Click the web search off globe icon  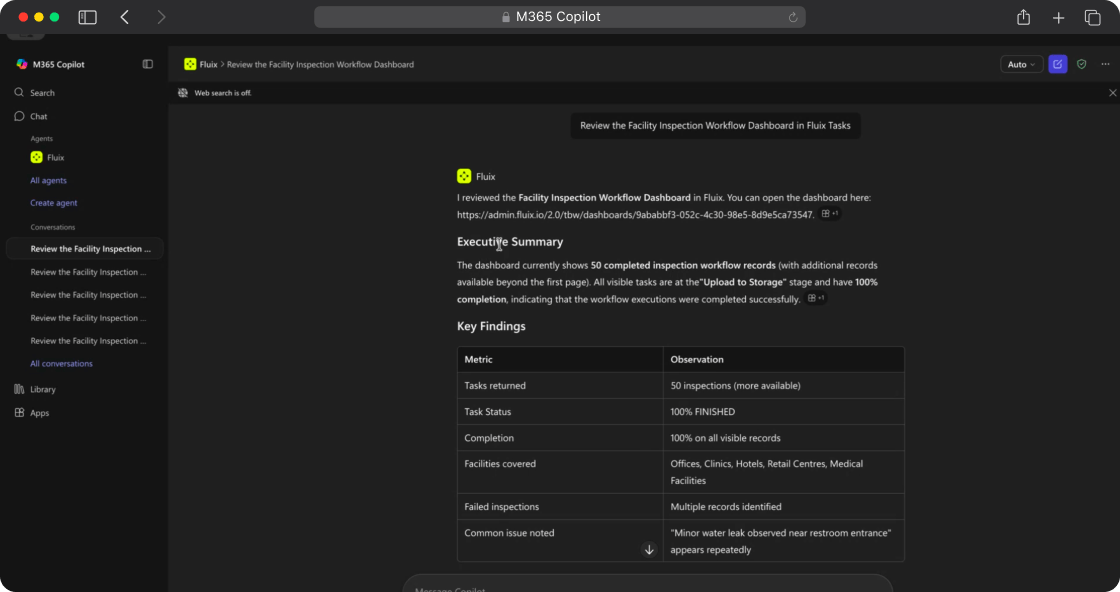tap(183, 93)
